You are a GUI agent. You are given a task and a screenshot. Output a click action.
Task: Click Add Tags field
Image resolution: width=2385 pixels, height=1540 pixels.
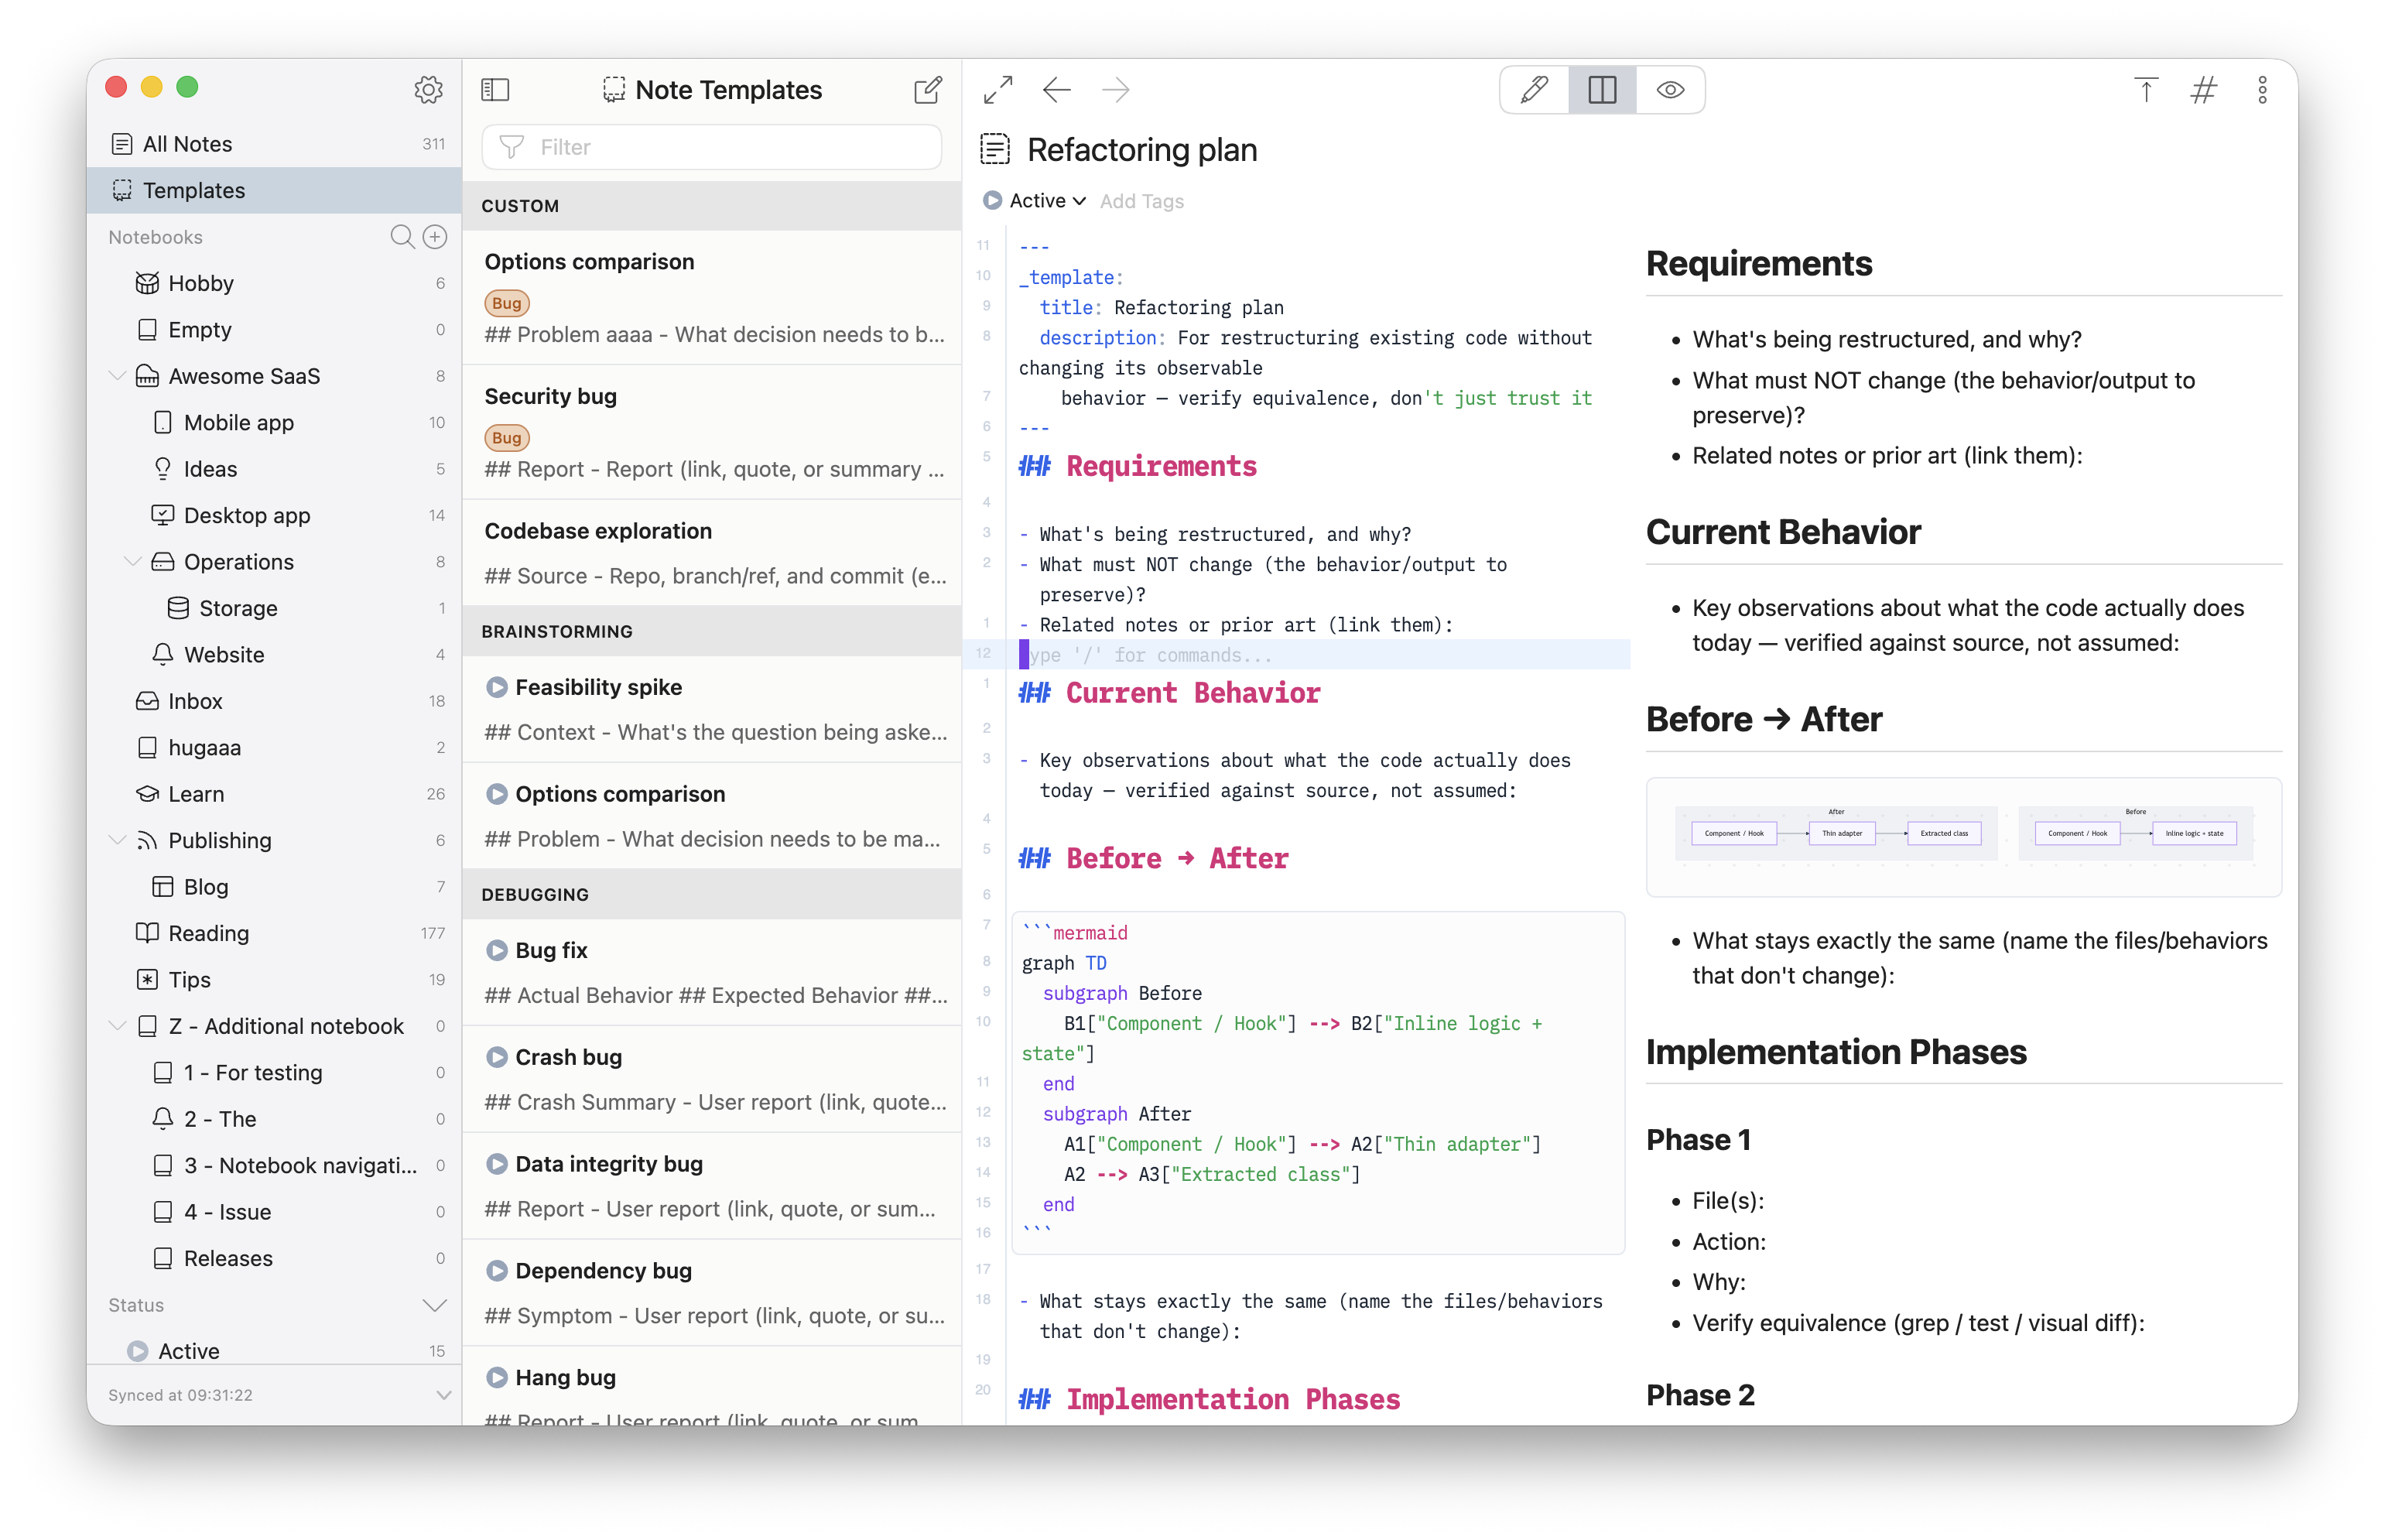pos(1141,201)
